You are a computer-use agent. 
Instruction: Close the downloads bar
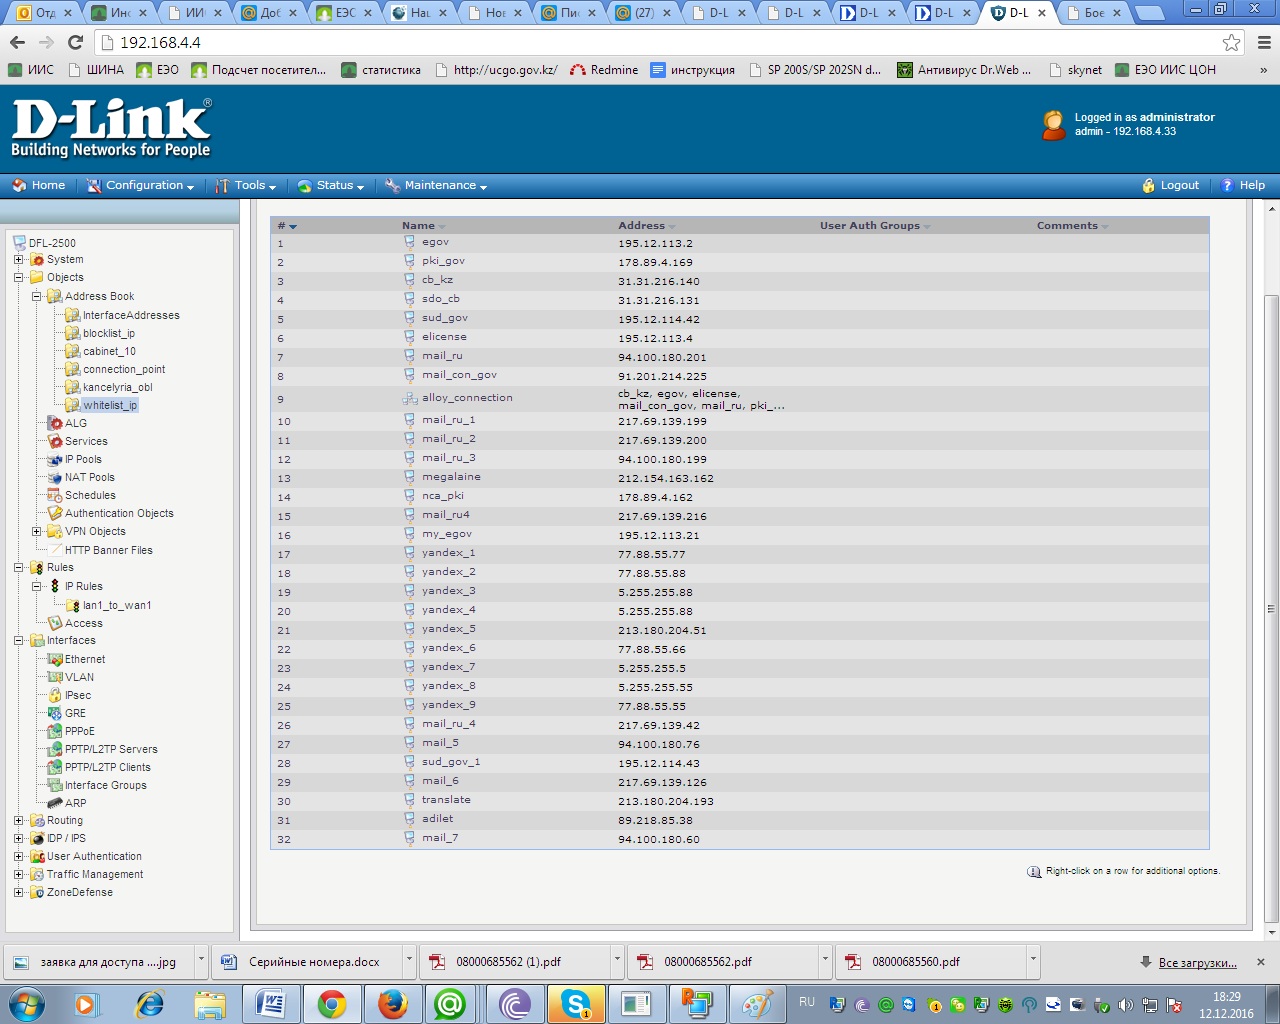tap(1261, 962)
